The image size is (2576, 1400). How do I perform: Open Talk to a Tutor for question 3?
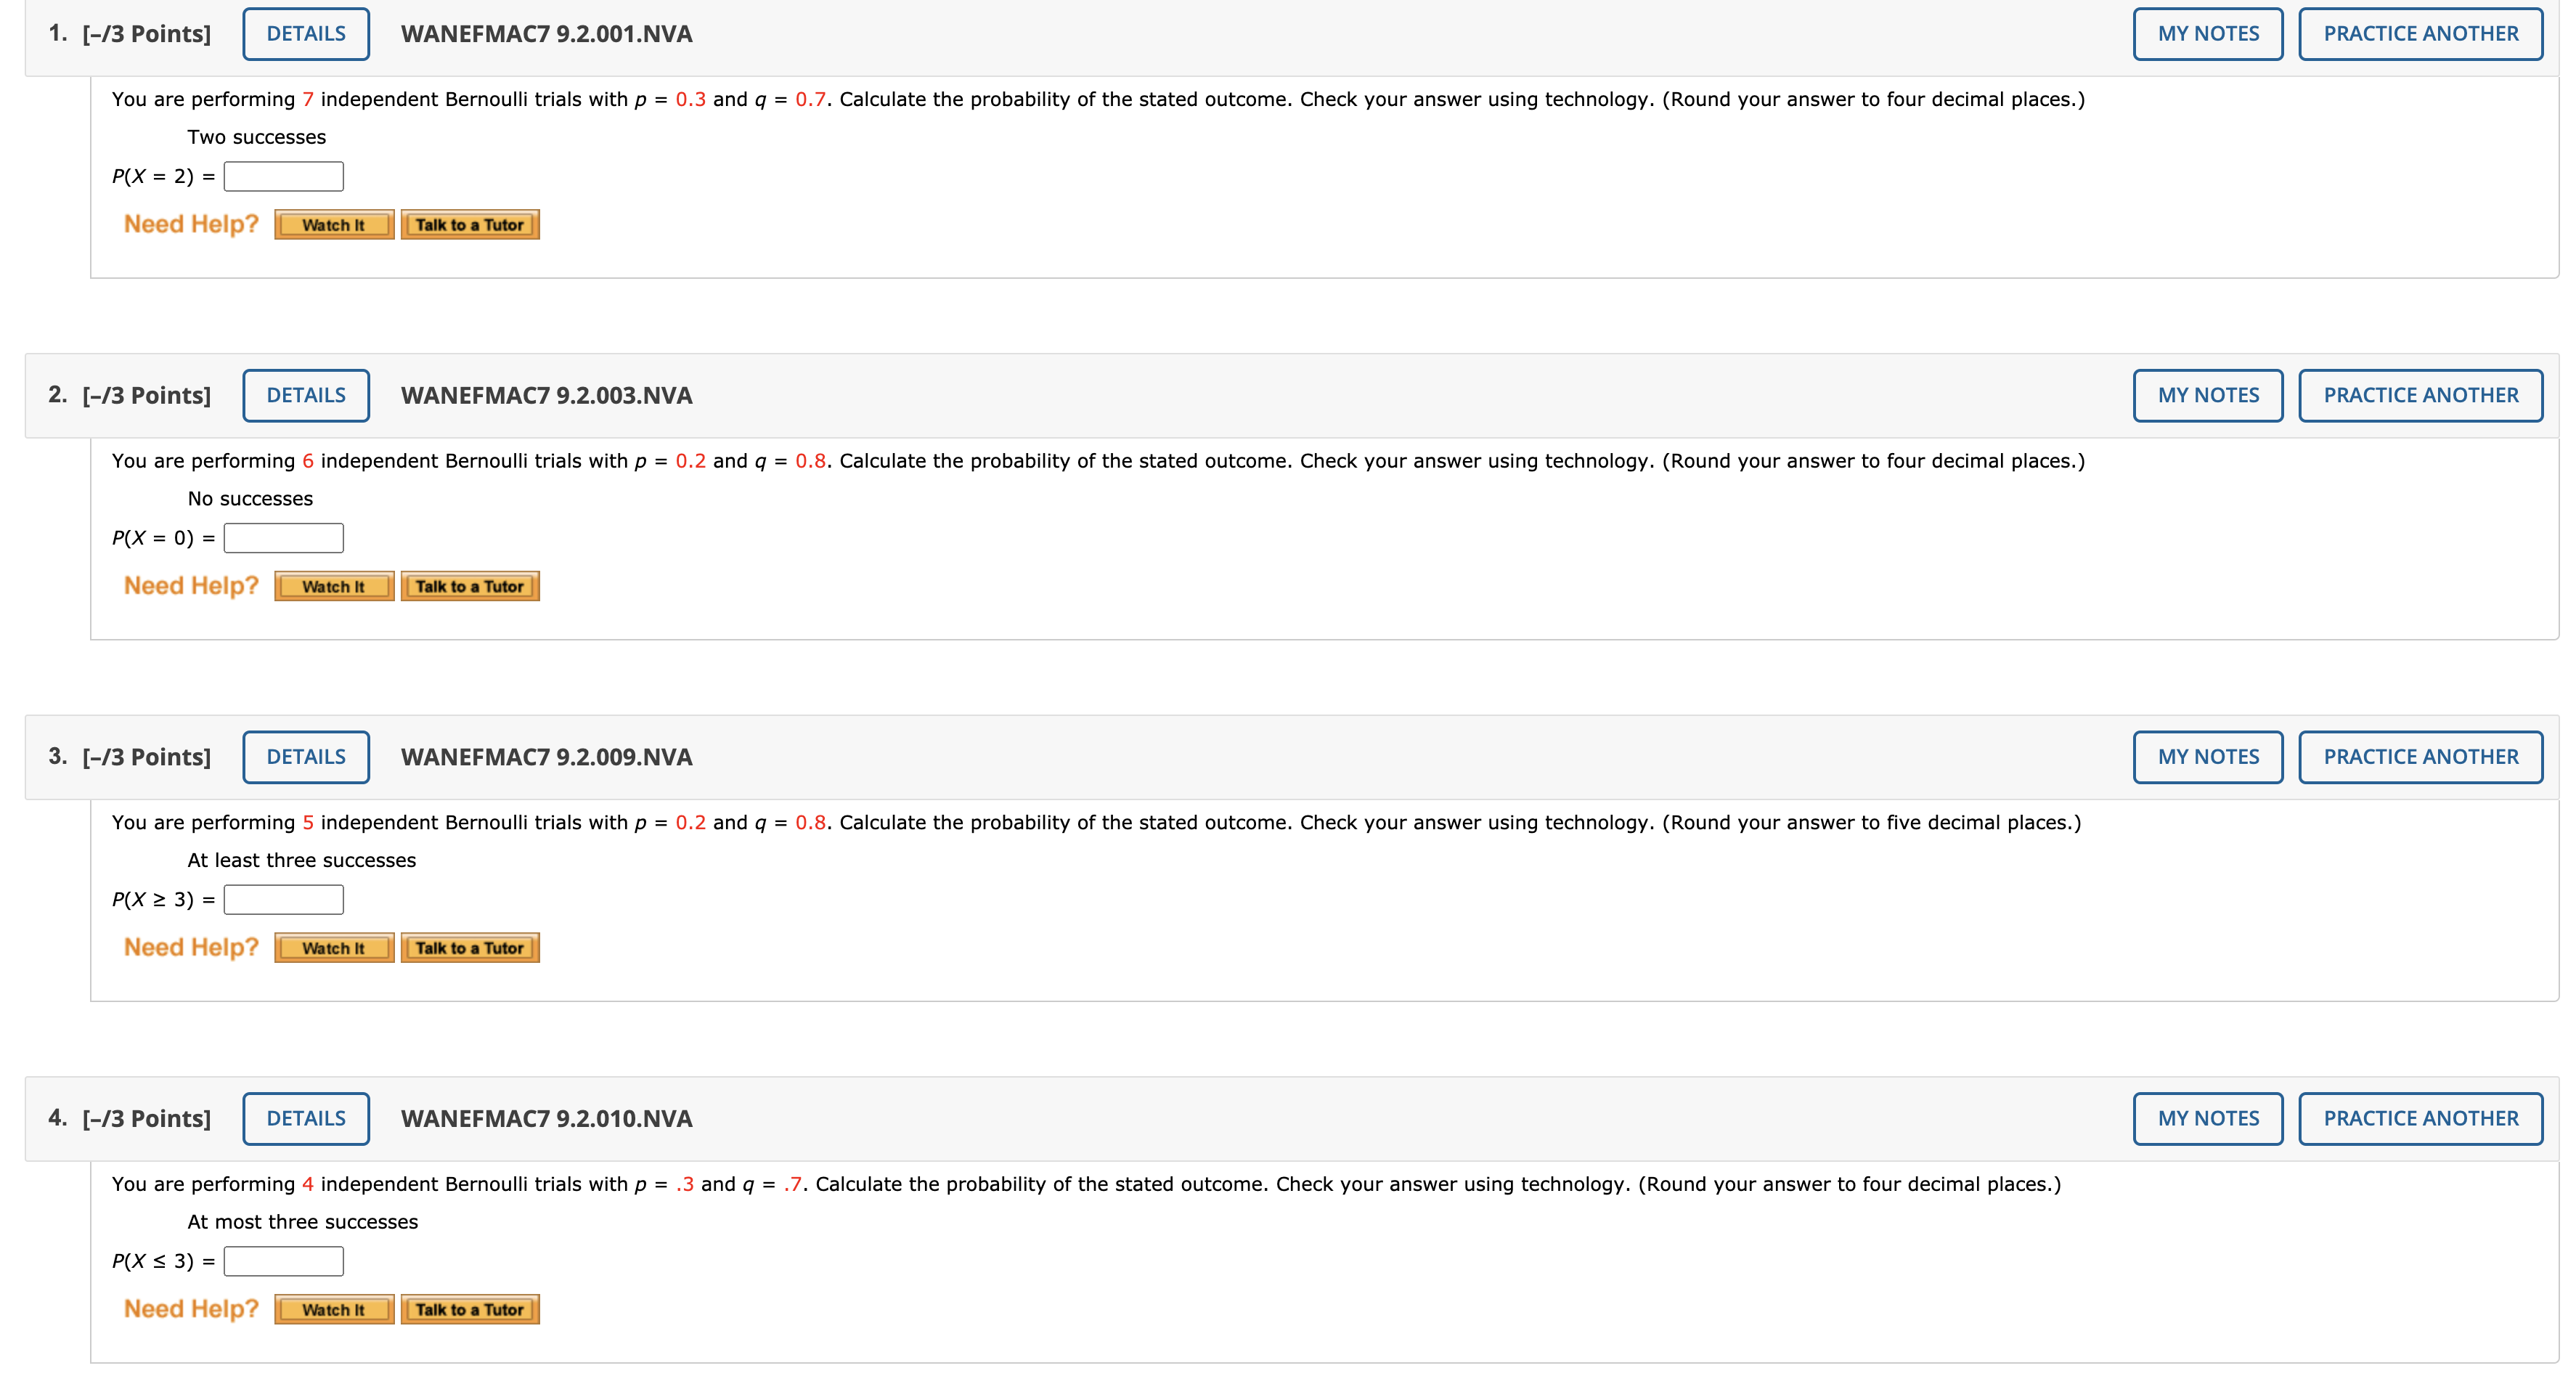click(x=470, y=947)
